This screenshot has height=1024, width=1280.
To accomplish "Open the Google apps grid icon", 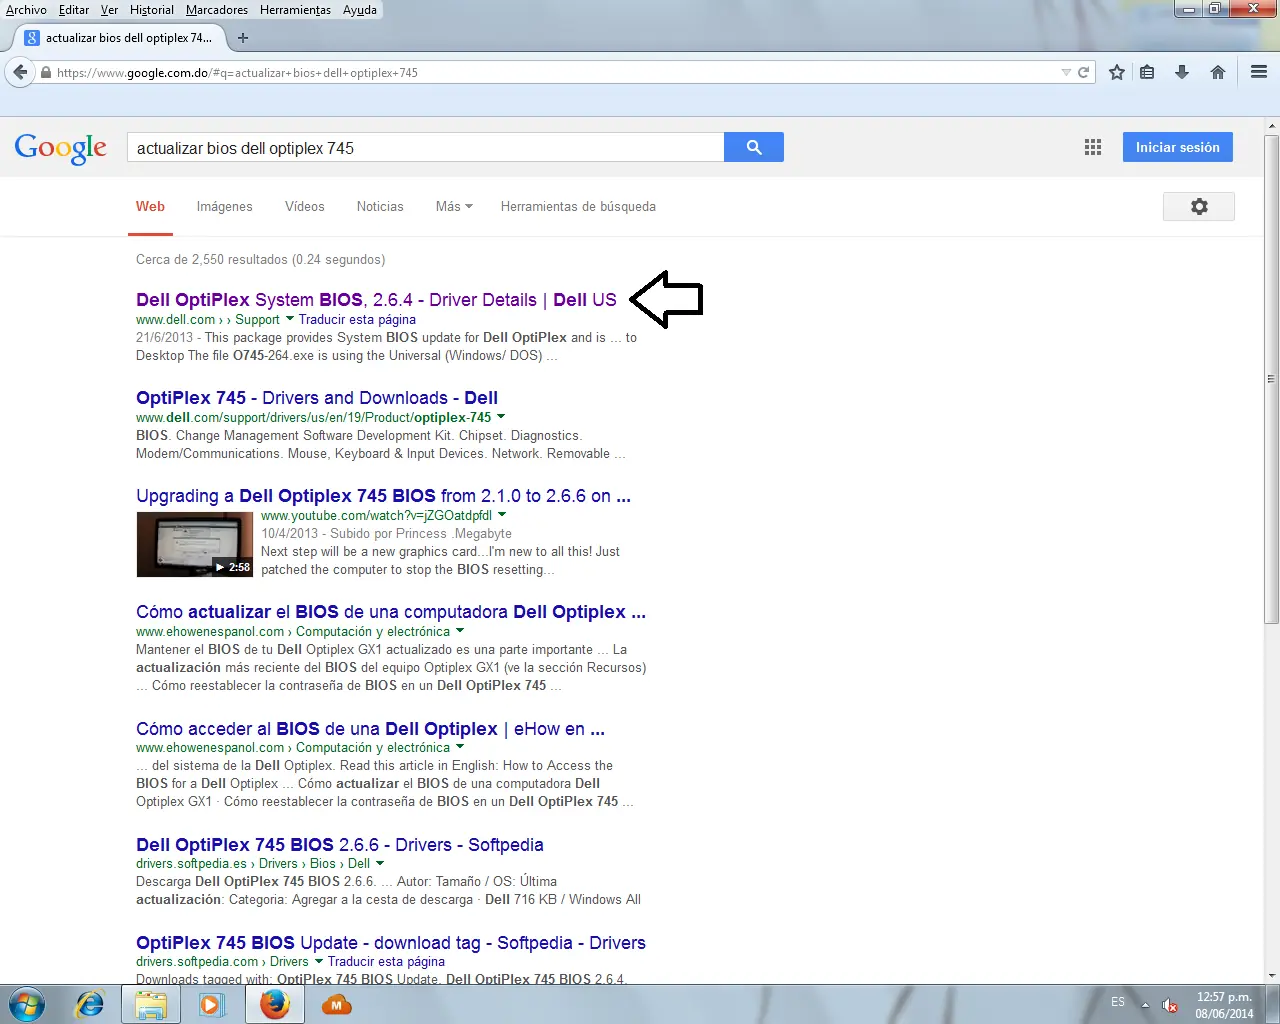I will point(1093,147).
